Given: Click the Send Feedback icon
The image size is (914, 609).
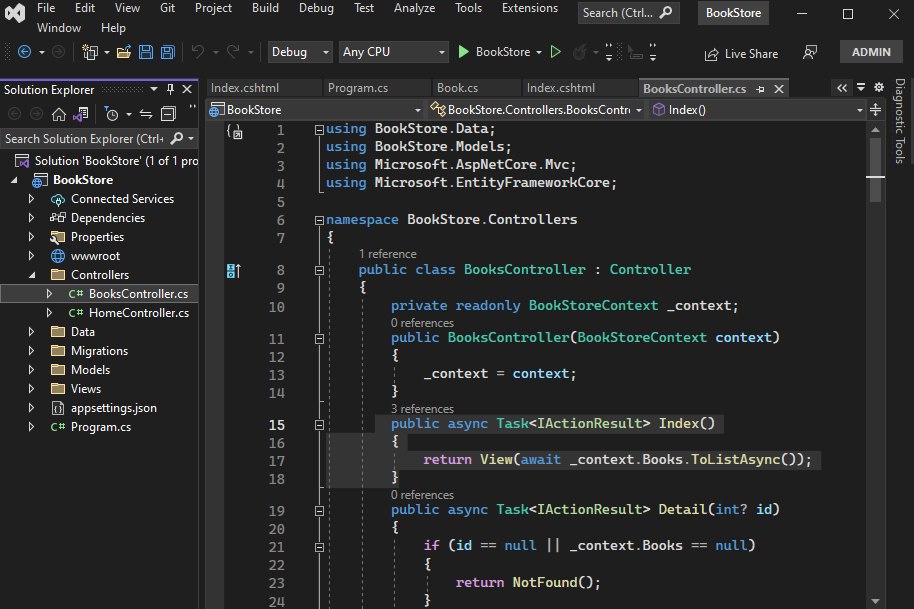Looking at the screenshot, I should pos(810,52).
